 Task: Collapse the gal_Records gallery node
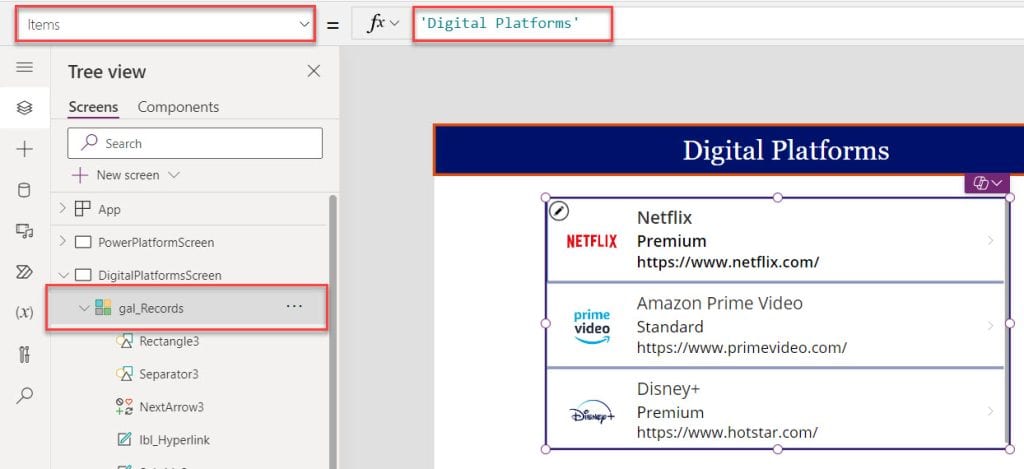[x=83, y=308]
